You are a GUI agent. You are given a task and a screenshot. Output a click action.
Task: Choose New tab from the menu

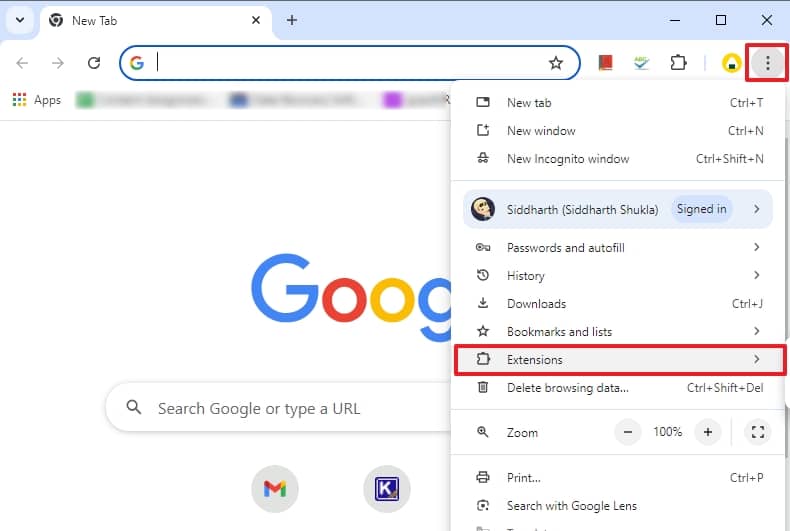(619, 103)
